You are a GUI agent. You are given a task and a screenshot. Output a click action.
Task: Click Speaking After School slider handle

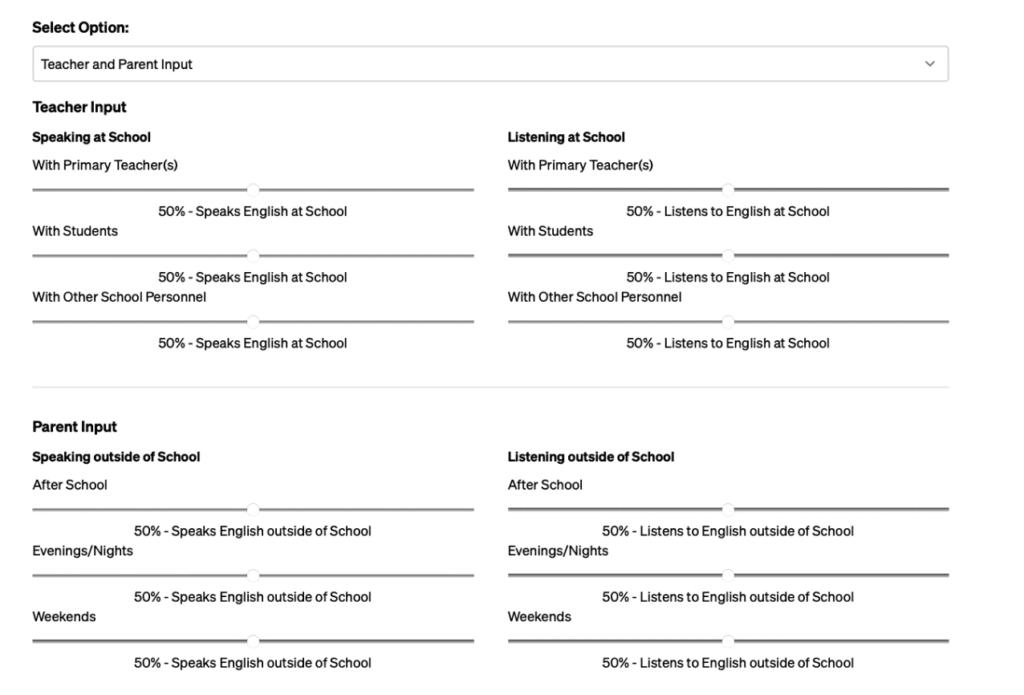point(253,509)
